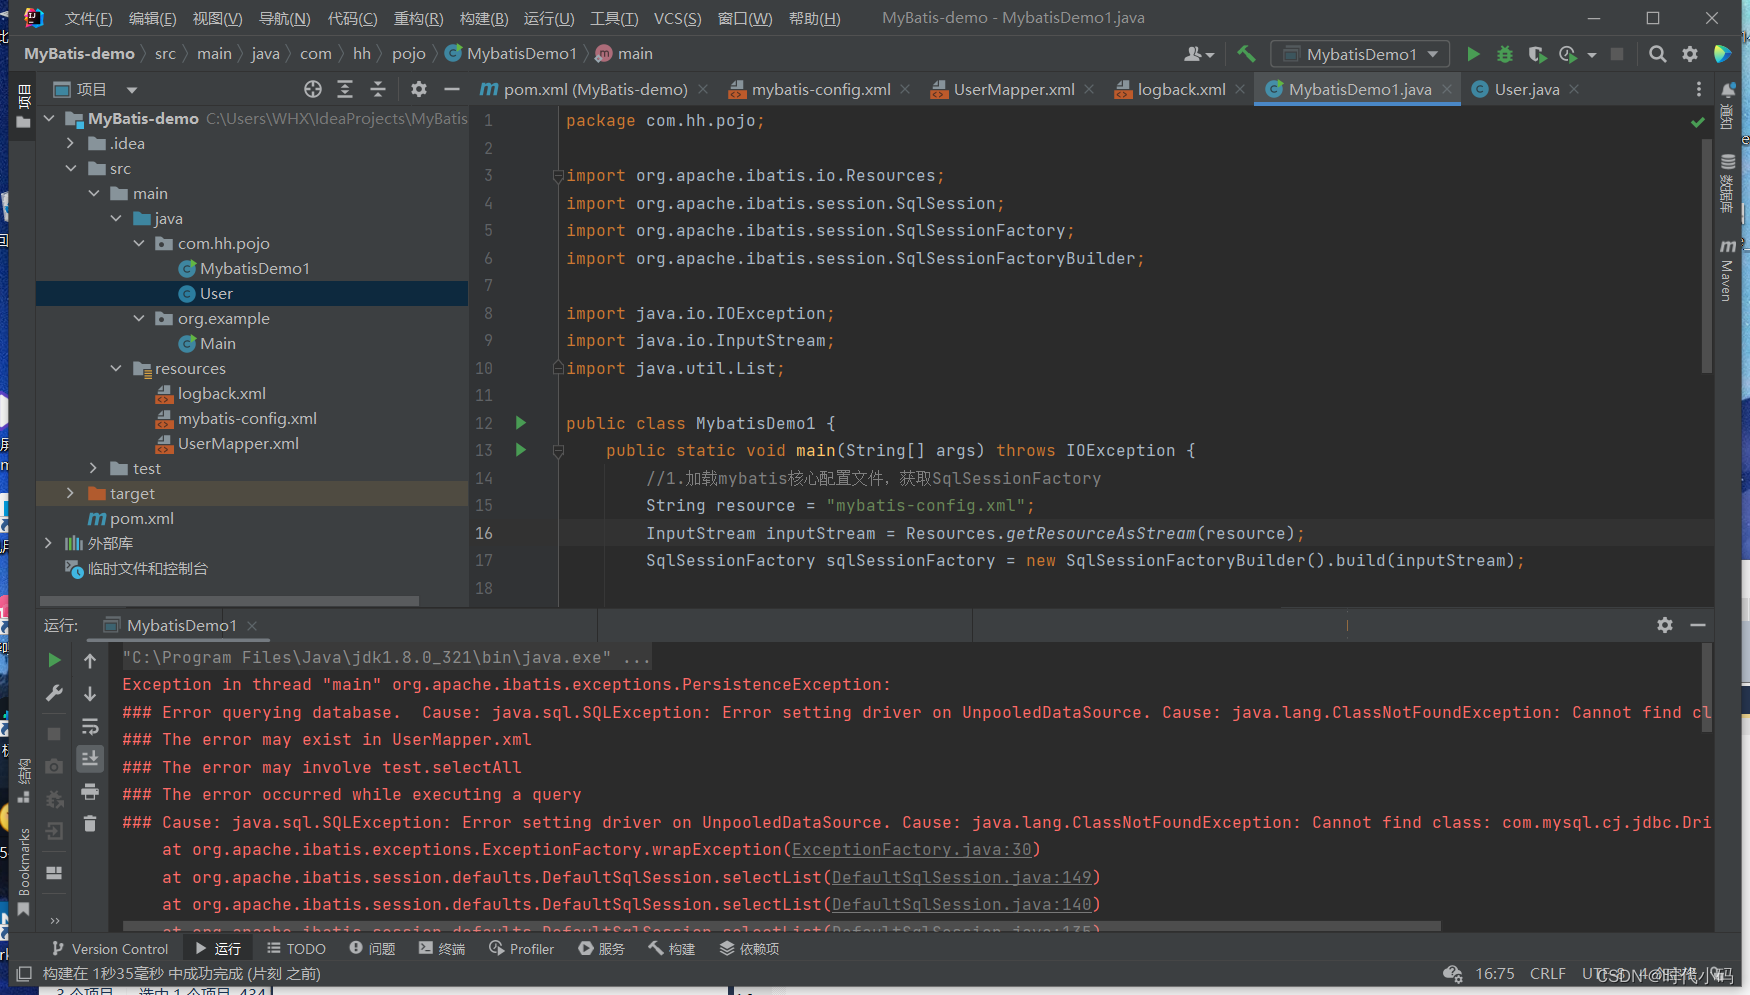Image resolution: width=1750 pixels, height=995 pixels.
Task: Collapse the resources folder in the project tree
Action: click(116, 368)
